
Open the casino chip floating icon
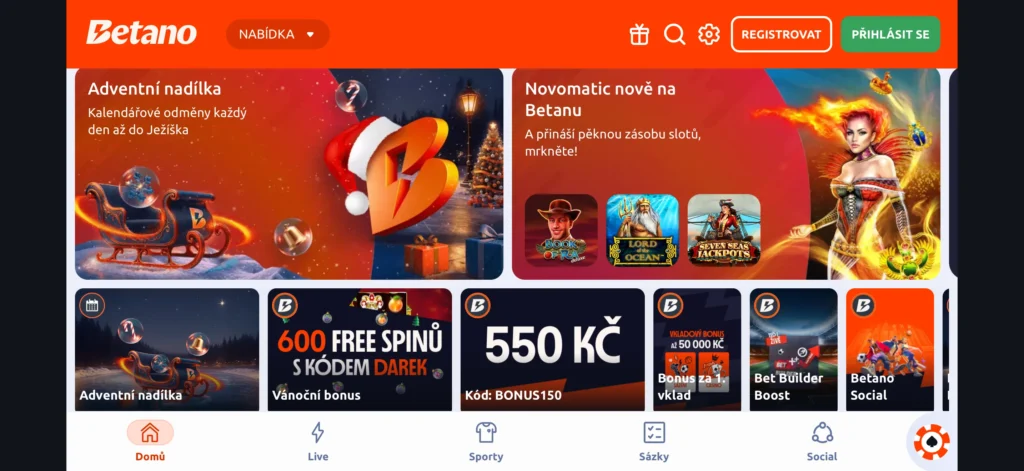(932, 442)
